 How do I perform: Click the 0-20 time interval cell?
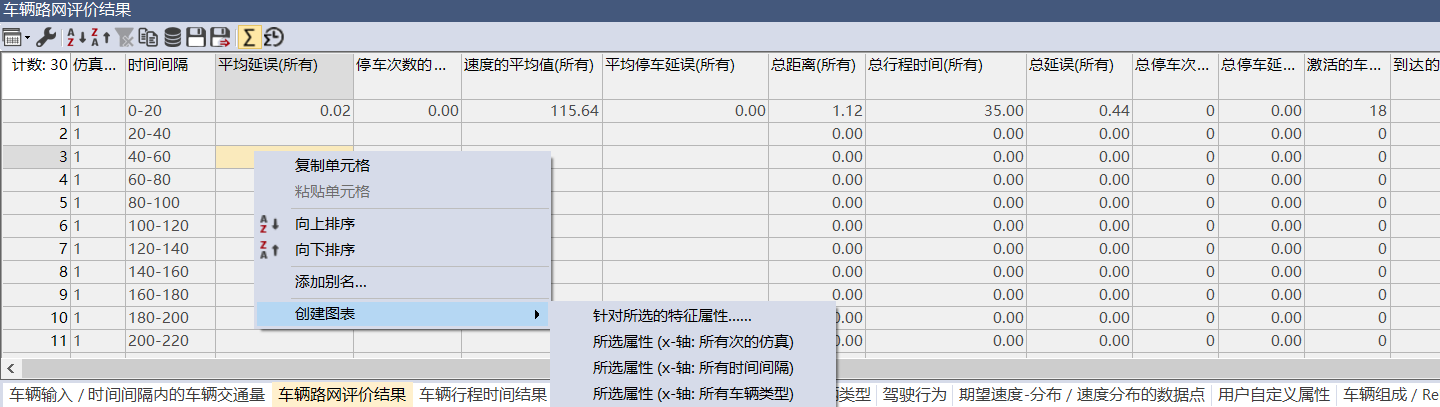point(170,111)
